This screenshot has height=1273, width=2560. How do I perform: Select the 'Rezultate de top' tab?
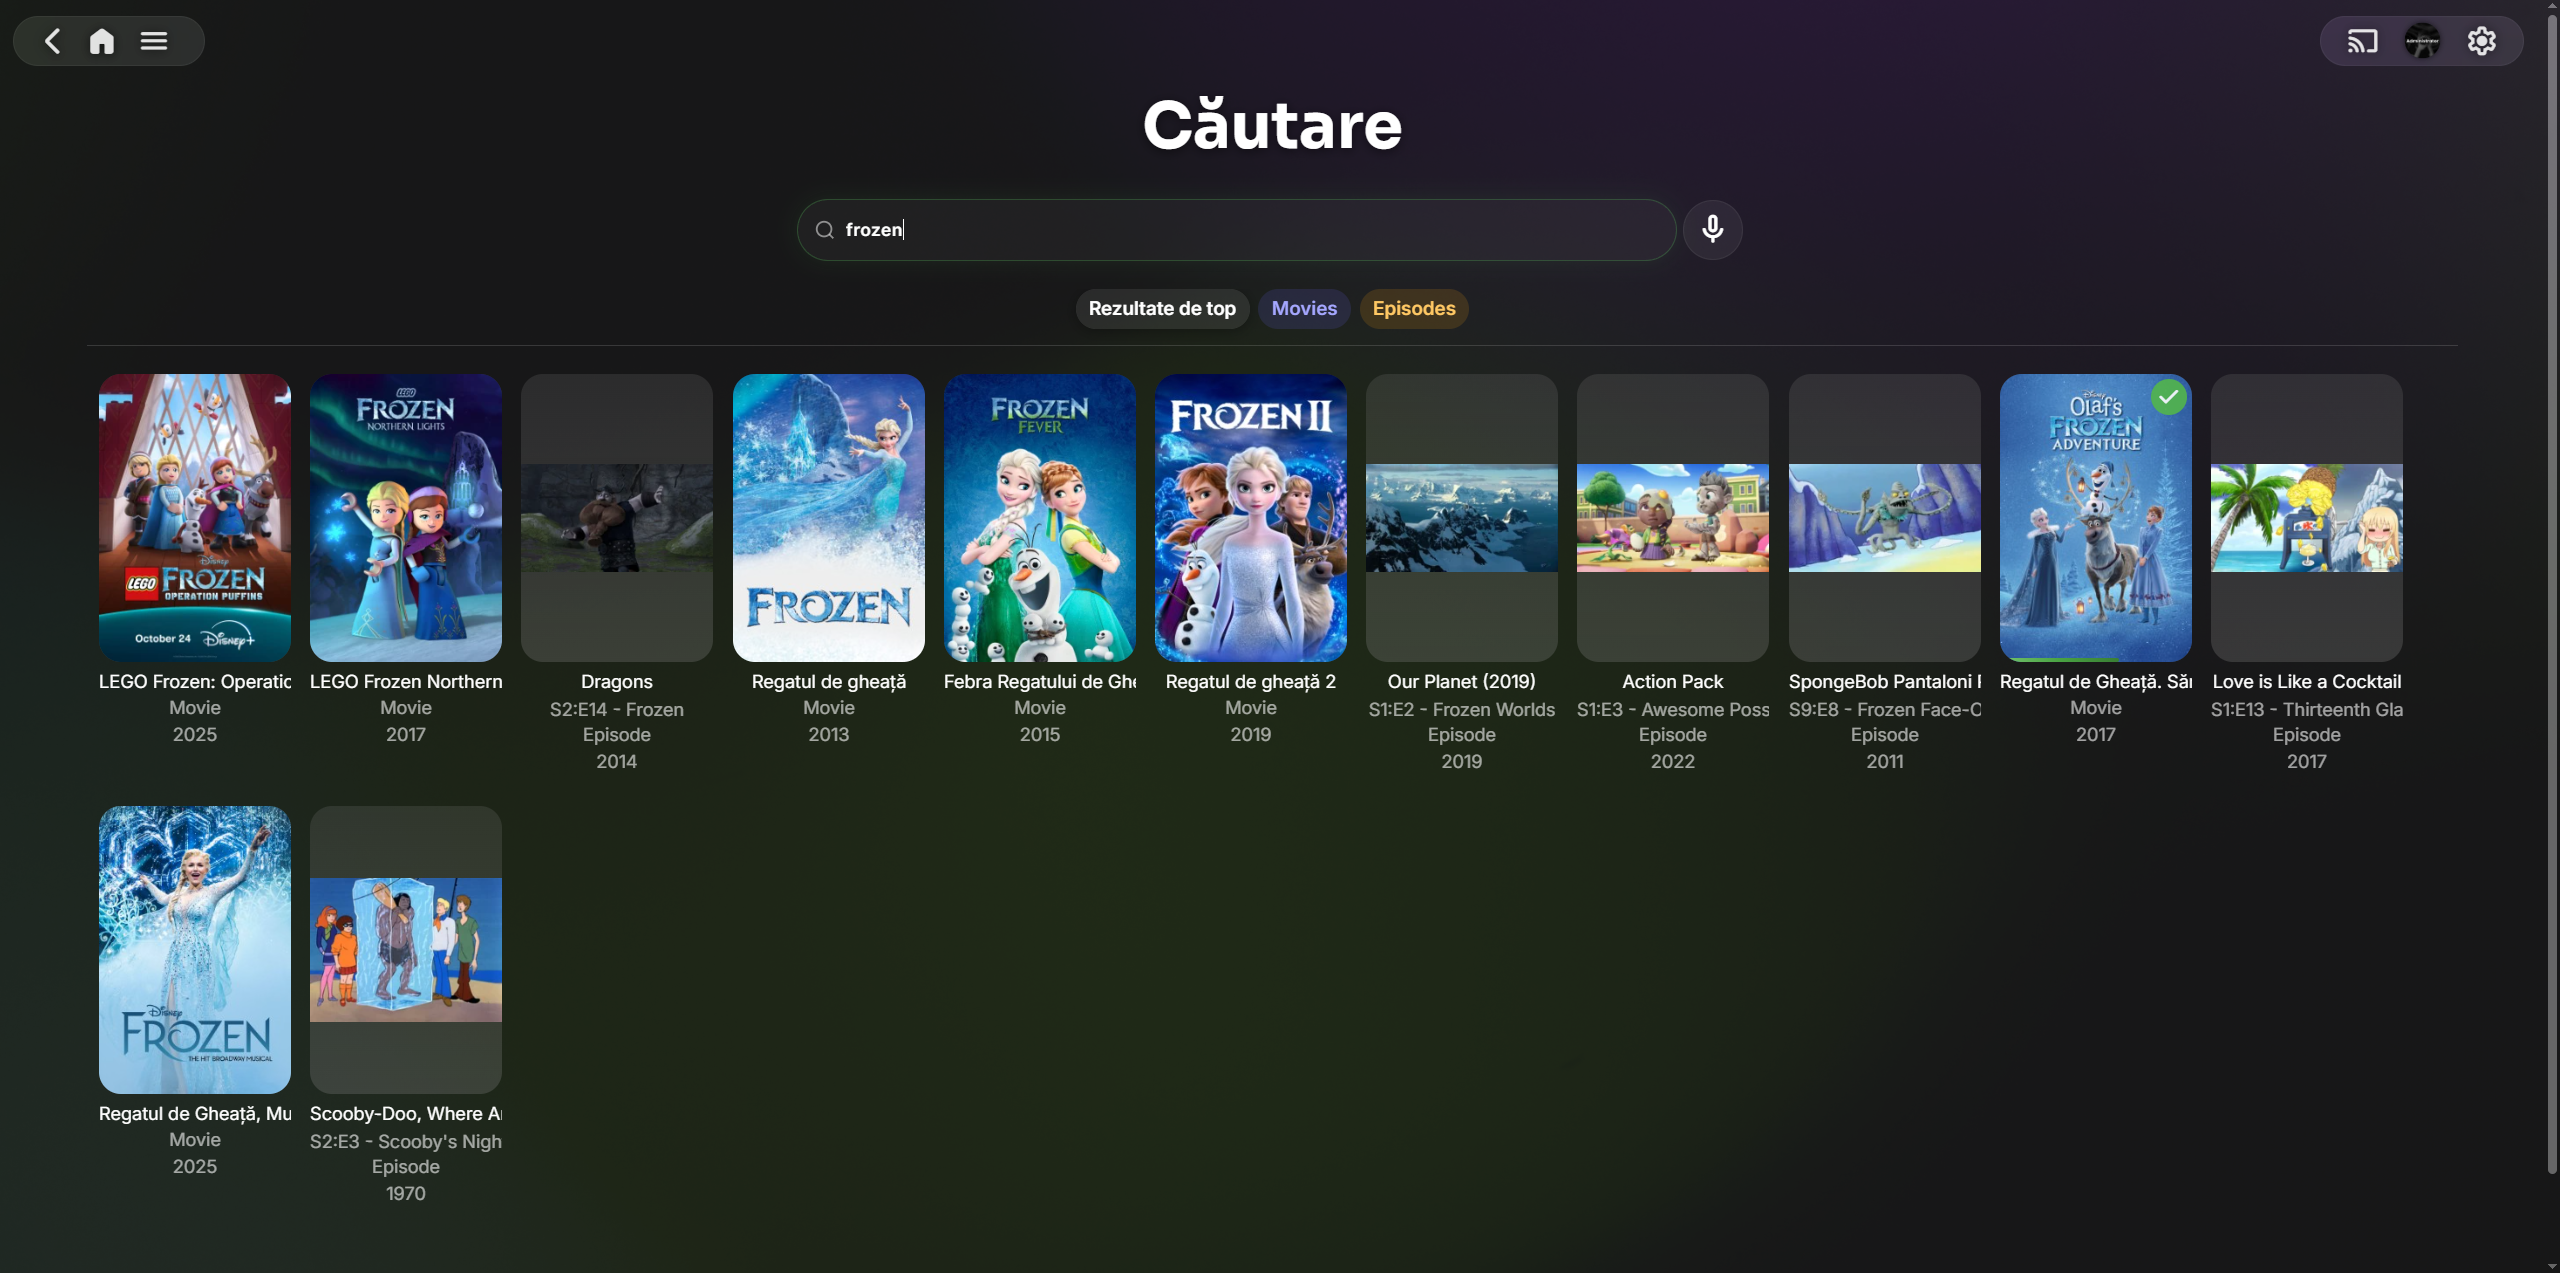(x=1162, y=309)
